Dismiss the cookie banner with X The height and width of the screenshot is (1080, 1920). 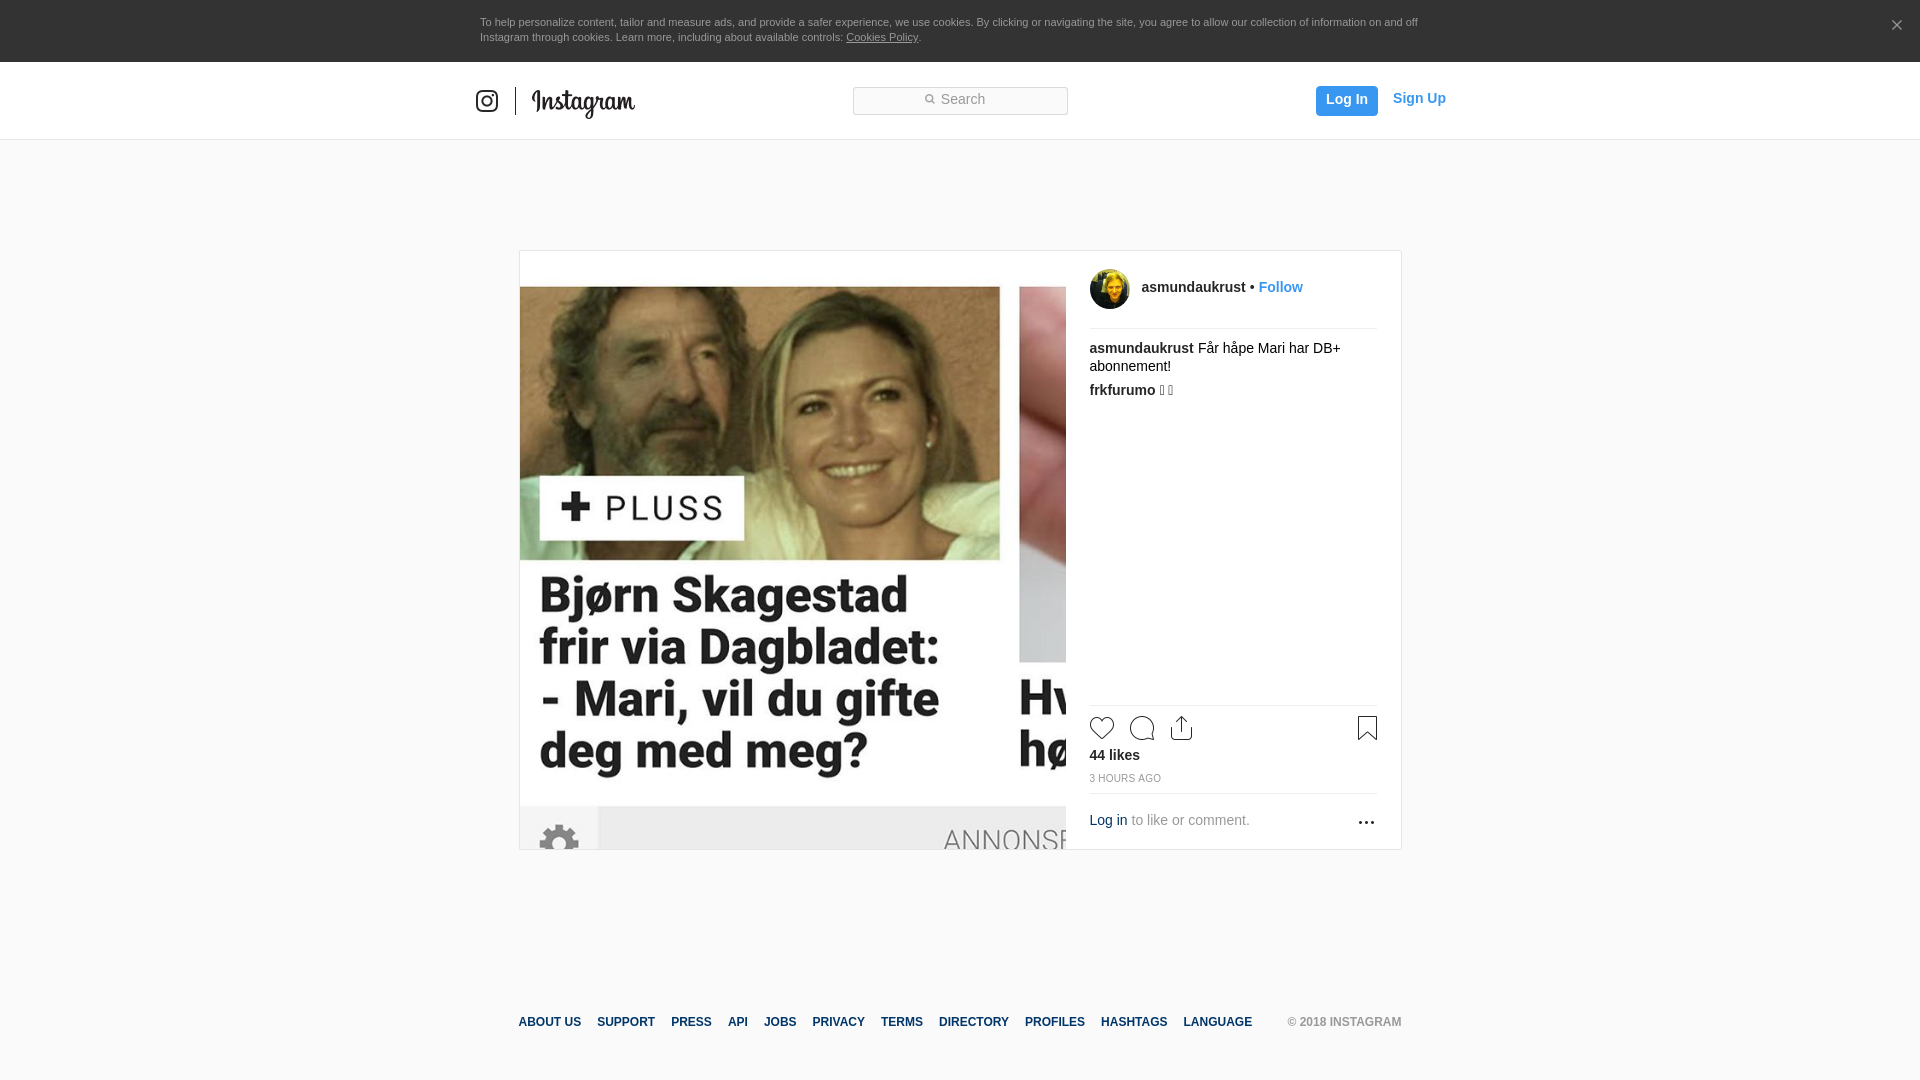coord(1896,25)
